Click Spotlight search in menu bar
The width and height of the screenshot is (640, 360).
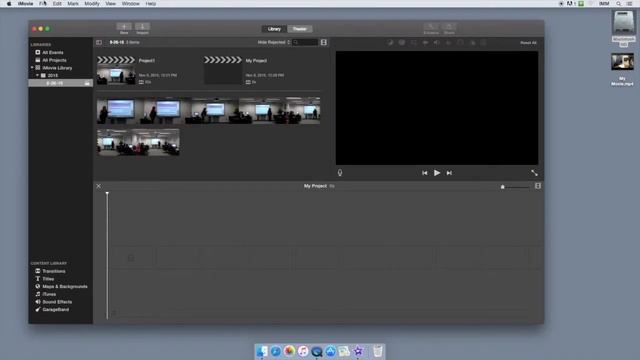pos(619,4)
